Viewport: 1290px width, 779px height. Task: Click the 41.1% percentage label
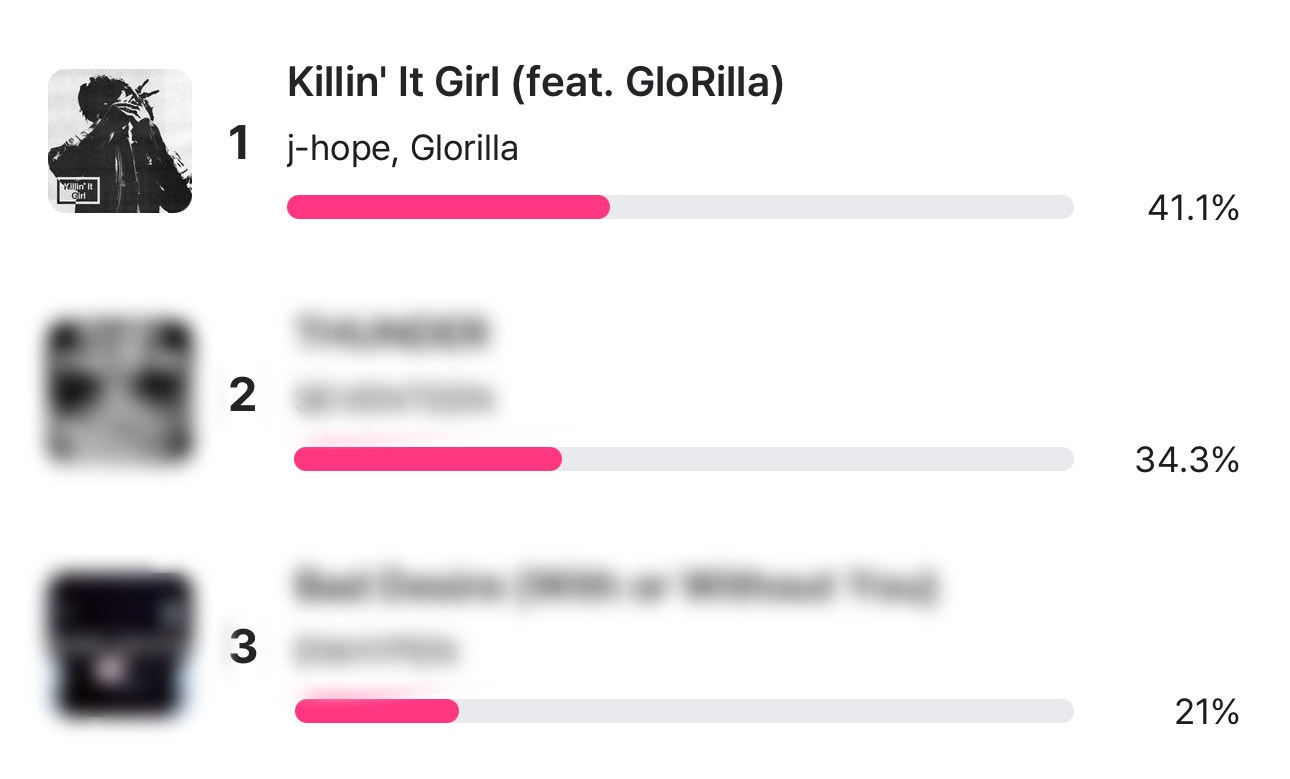coord(1193,208)
